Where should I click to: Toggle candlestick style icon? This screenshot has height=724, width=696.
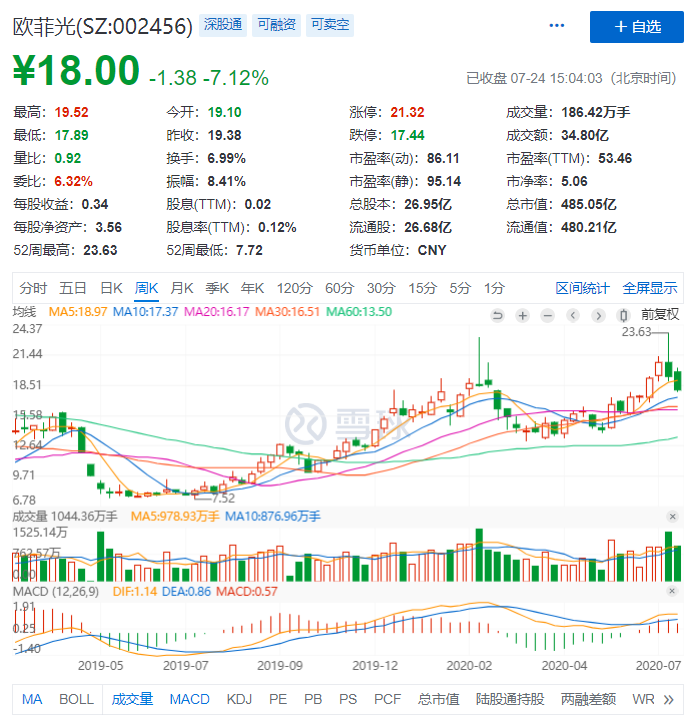[x=623, y=316]
